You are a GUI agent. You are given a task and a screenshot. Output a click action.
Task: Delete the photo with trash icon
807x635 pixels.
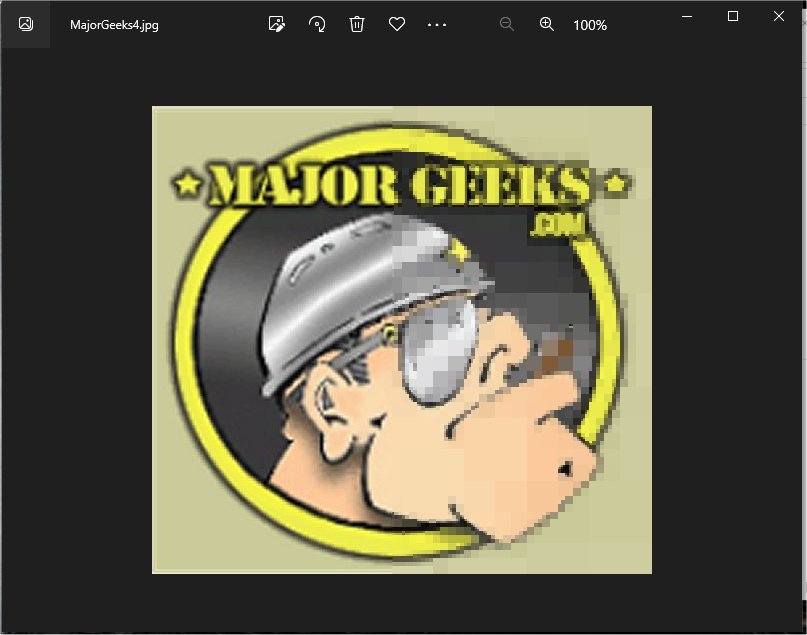point(357,24)
